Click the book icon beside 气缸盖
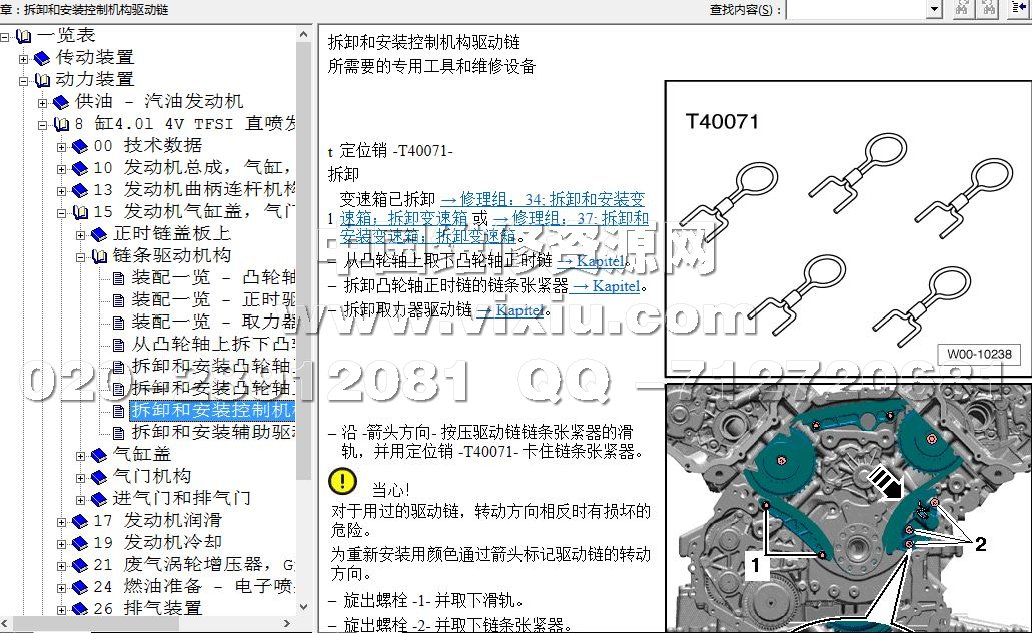This screenshot has width=1032, height=633. pyautogui.click(x=98, y=455)
